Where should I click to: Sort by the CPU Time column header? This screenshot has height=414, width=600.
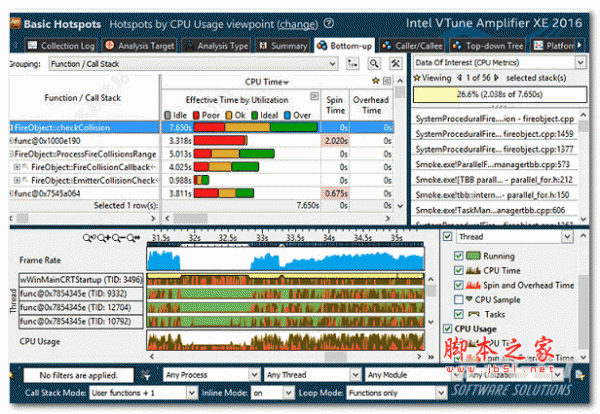[267, 81]
